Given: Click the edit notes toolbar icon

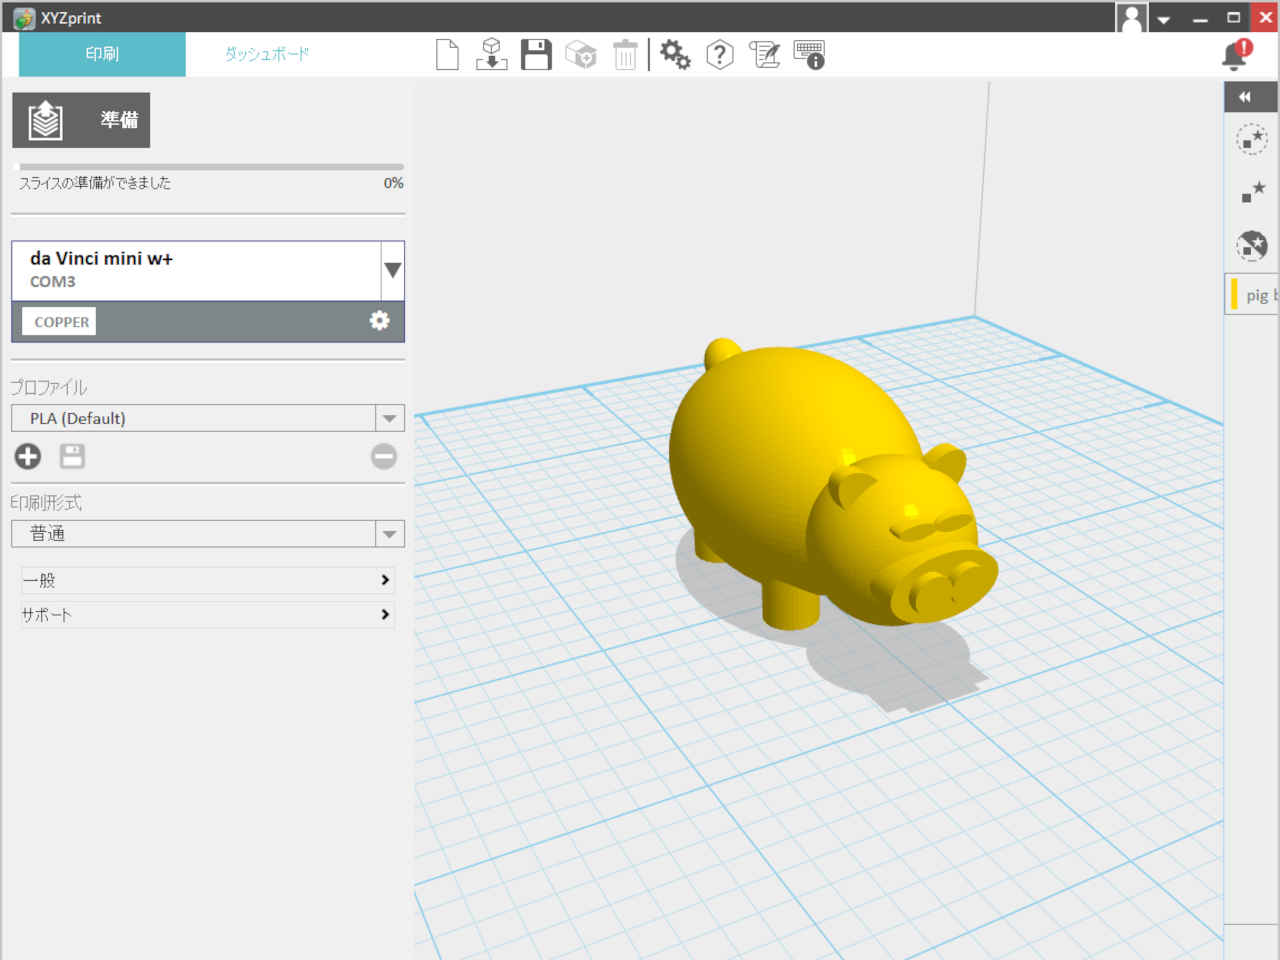Looking at the screenshot, I should tap(765, 55).
